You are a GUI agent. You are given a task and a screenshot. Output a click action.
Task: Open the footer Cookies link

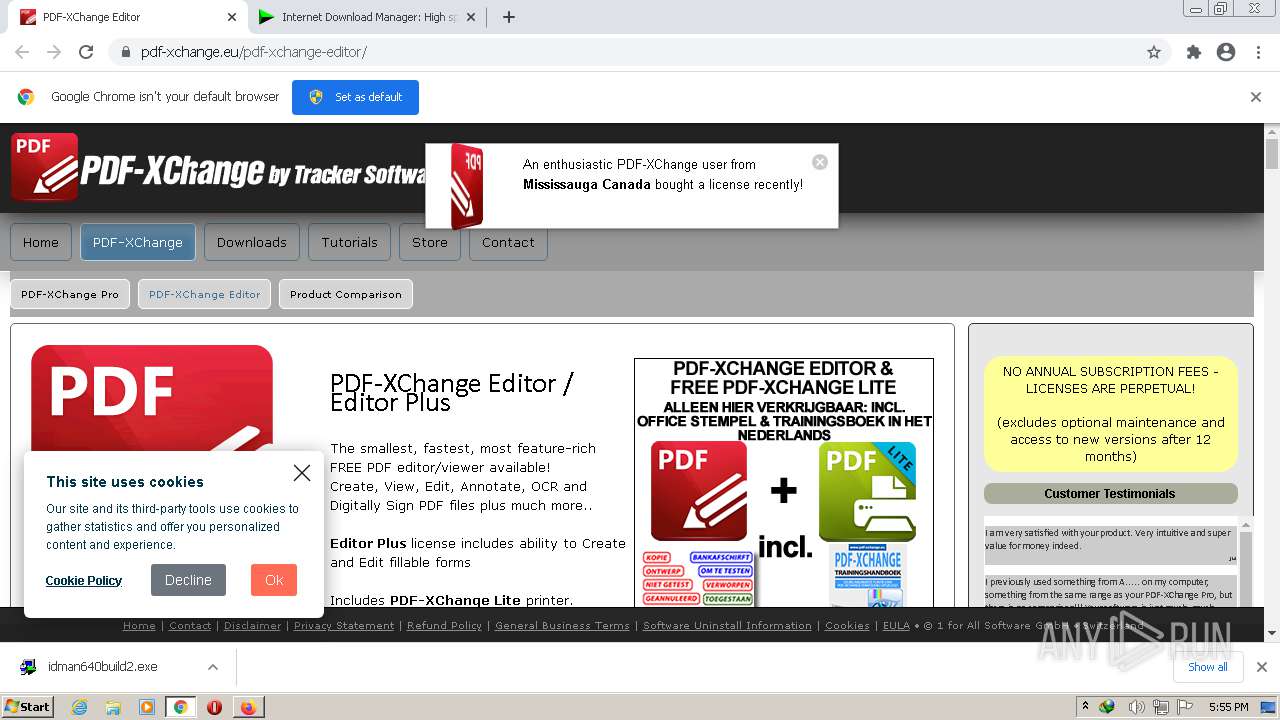(x=847, y=626)
